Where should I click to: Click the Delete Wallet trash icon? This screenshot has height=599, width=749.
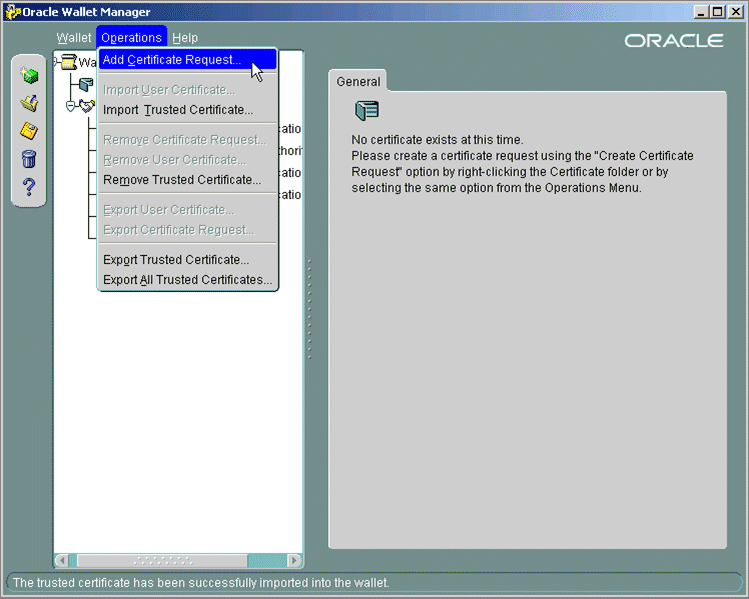pyautogui.click(x=29, y=159)
